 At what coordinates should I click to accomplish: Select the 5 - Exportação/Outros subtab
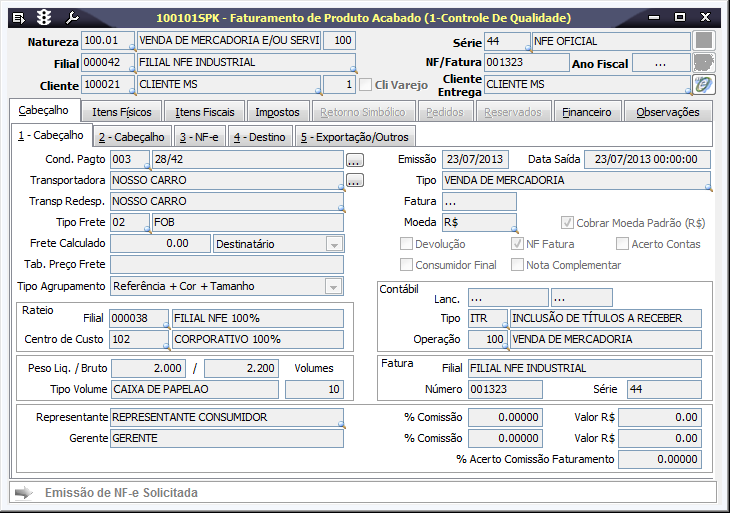355,137
